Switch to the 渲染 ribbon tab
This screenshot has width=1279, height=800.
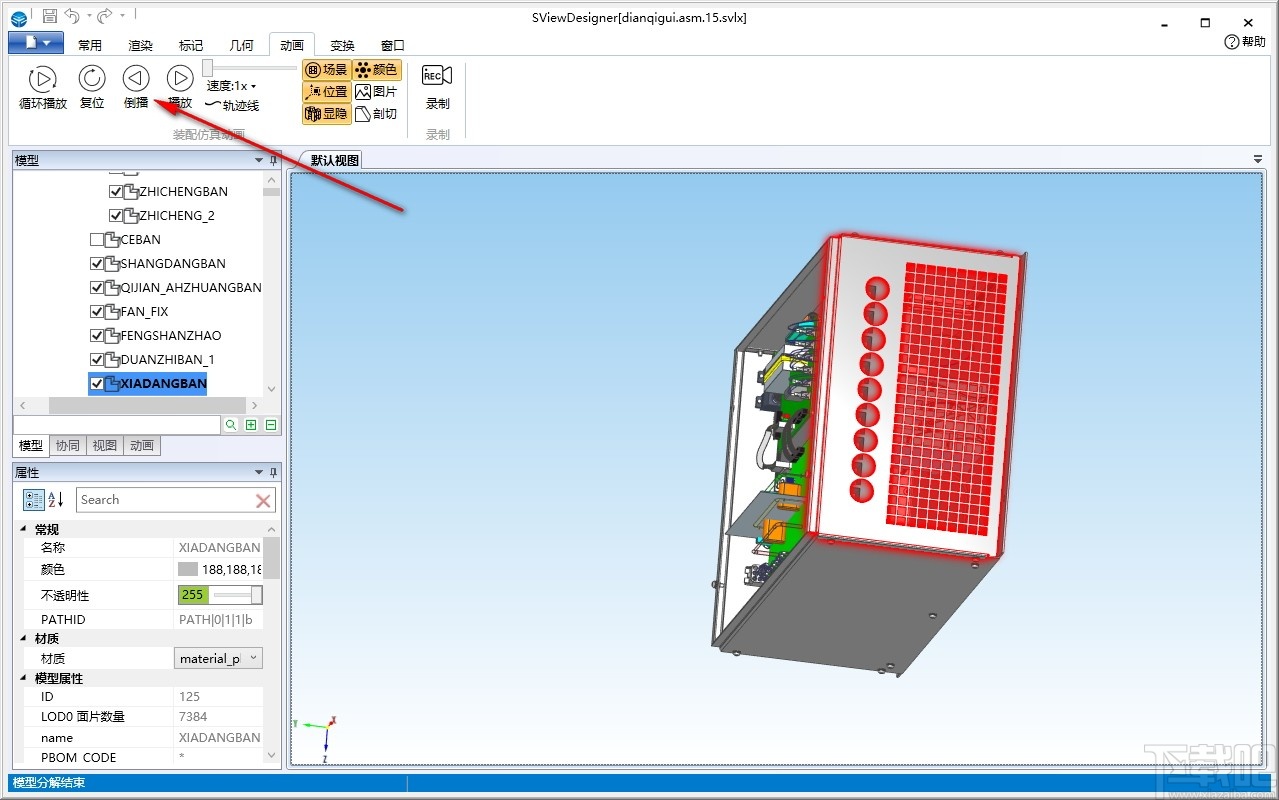(x=141, y=45)
